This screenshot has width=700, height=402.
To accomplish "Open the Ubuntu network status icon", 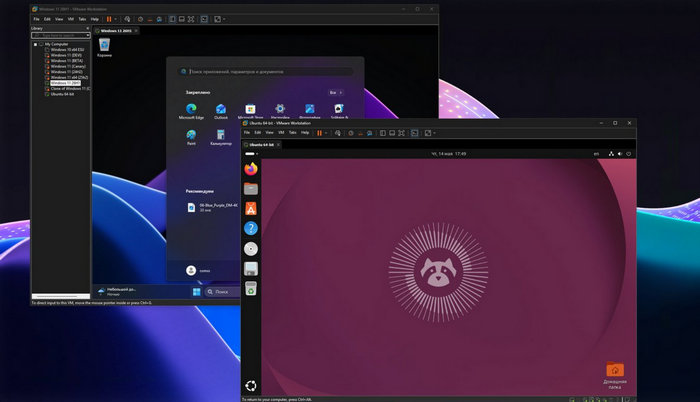I will coord(611,154).
